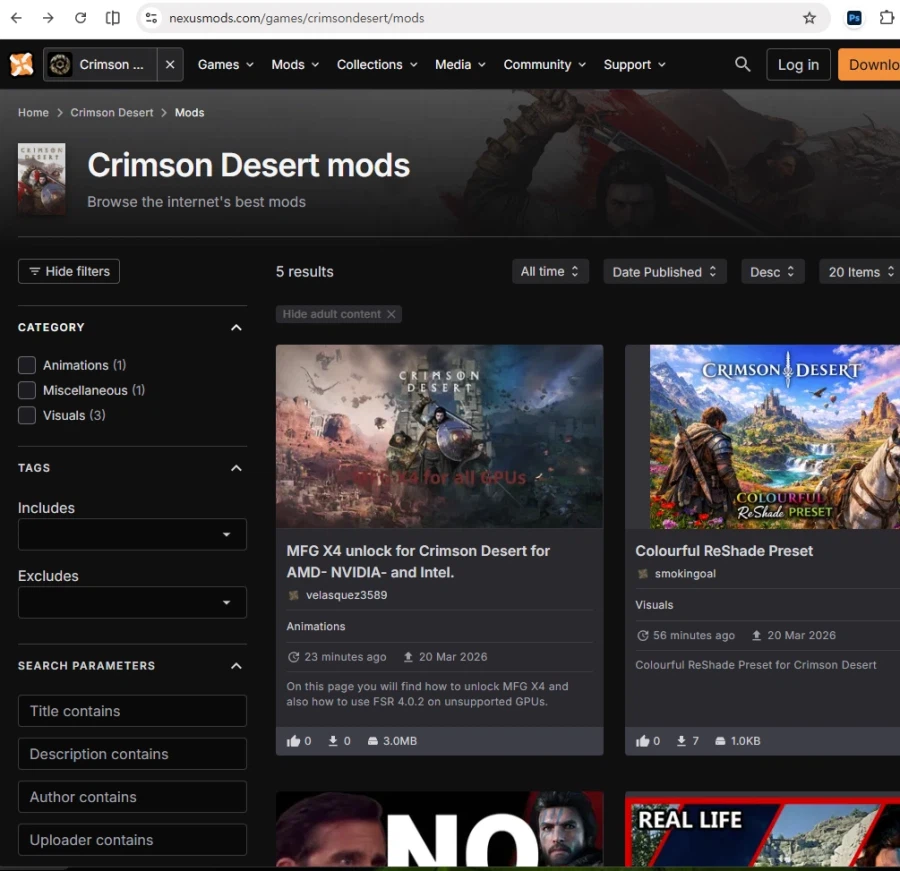This screenshot has width=900, height=871.
Task: Open the site search magnifier icon
Action: (x=742, y=64)
